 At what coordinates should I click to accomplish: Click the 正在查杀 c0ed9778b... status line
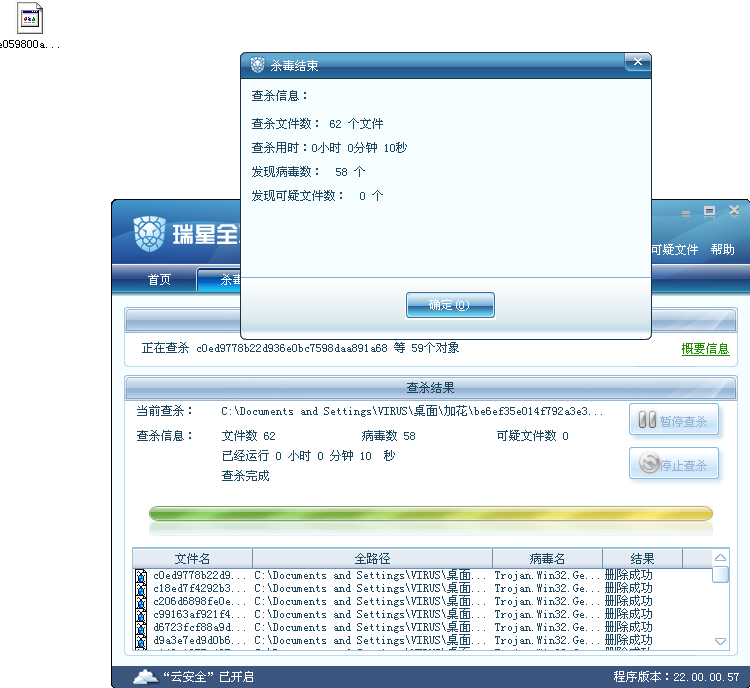300,348
